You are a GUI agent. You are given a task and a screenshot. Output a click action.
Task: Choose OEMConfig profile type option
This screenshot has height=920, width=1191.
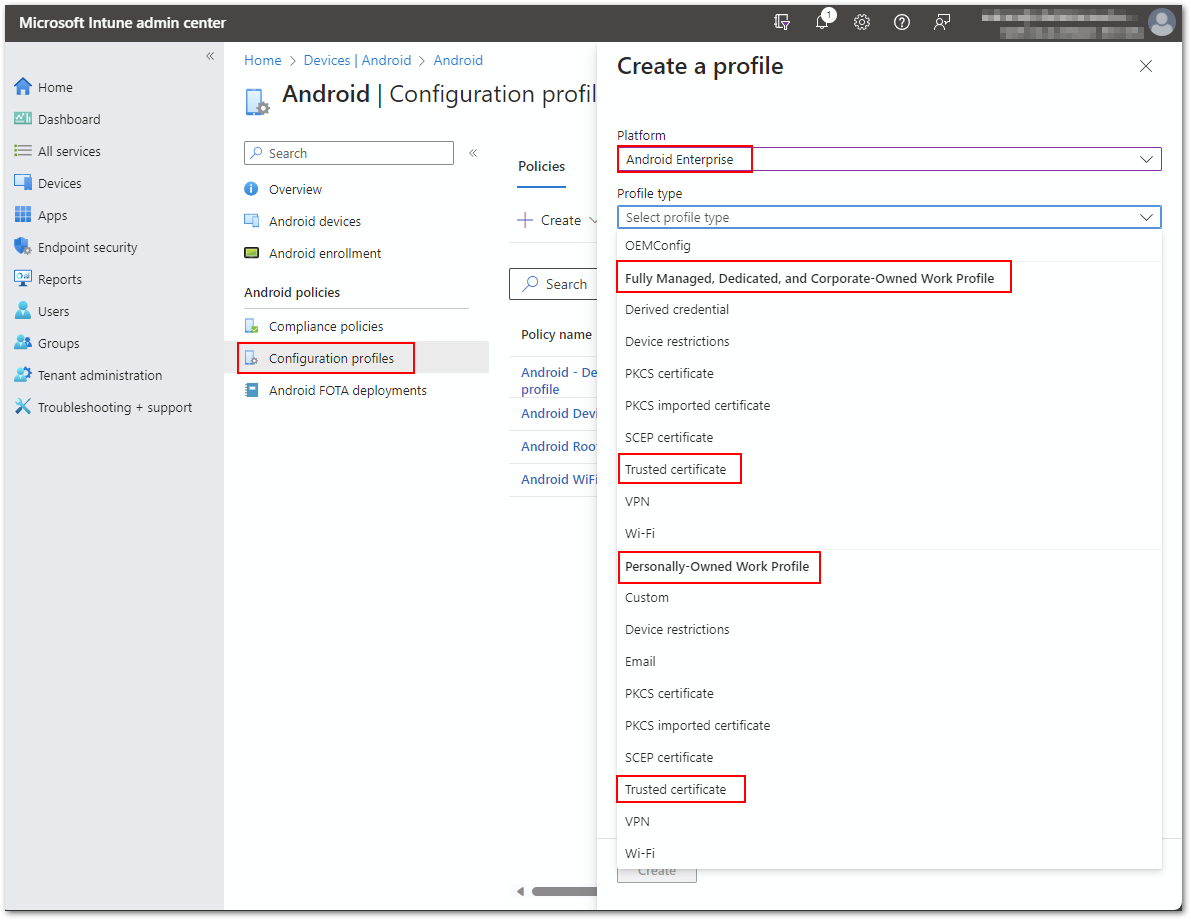(x=658, y=245)
